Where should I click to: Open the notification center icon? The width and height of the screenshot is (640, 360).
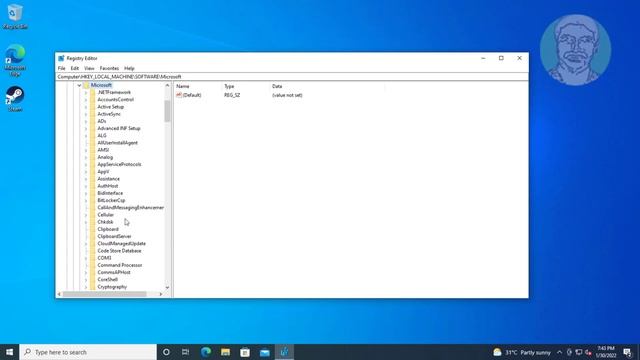[x=627, y=352]
